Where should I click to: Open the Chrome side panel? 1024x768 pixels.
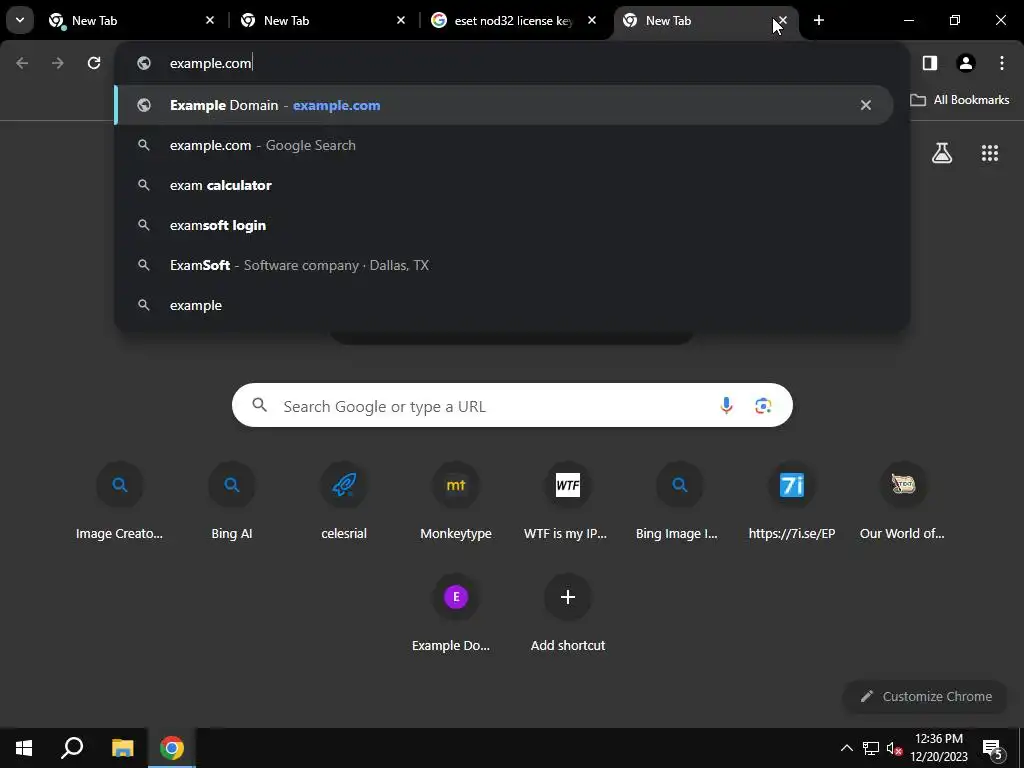[930, 63]
